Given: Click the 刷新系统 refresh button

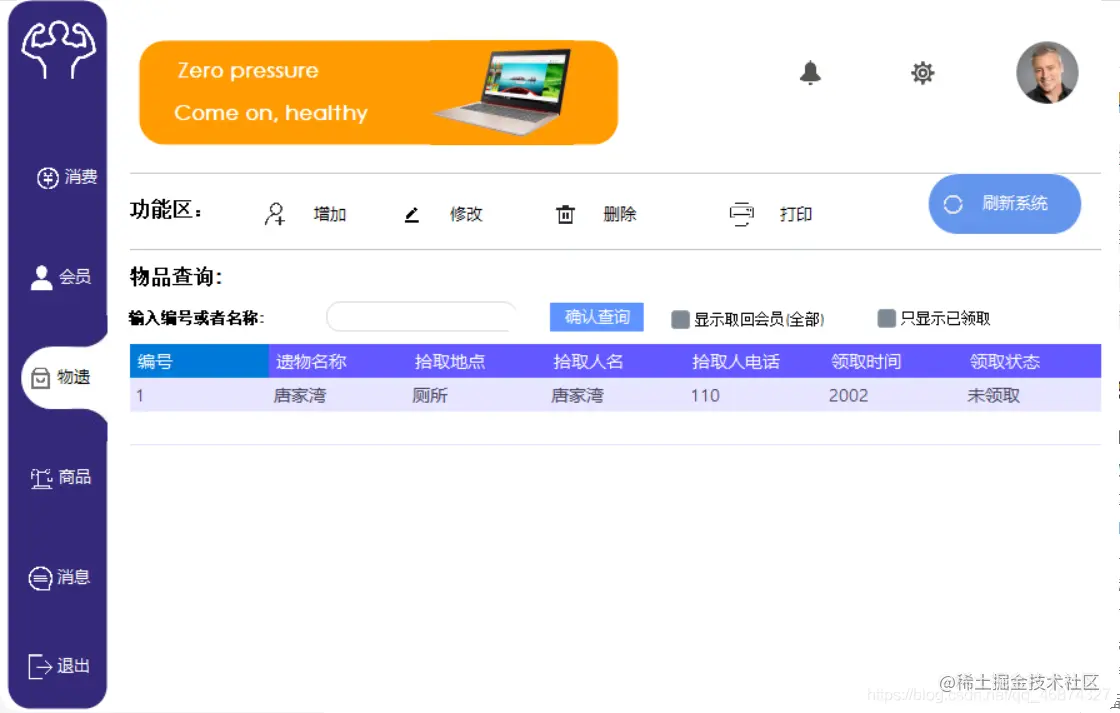Looking at the screenshot, I should (1004, 204).
